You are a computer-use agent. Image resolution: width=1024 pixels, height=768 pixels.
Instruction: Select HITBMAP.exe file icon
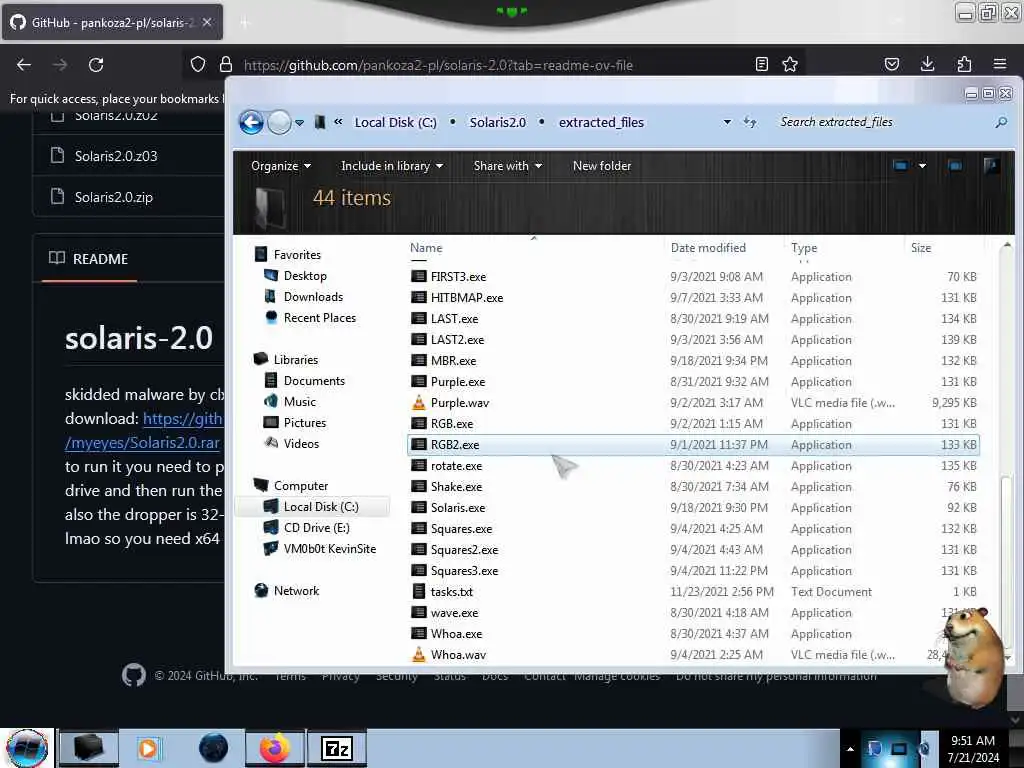[419, 298]
